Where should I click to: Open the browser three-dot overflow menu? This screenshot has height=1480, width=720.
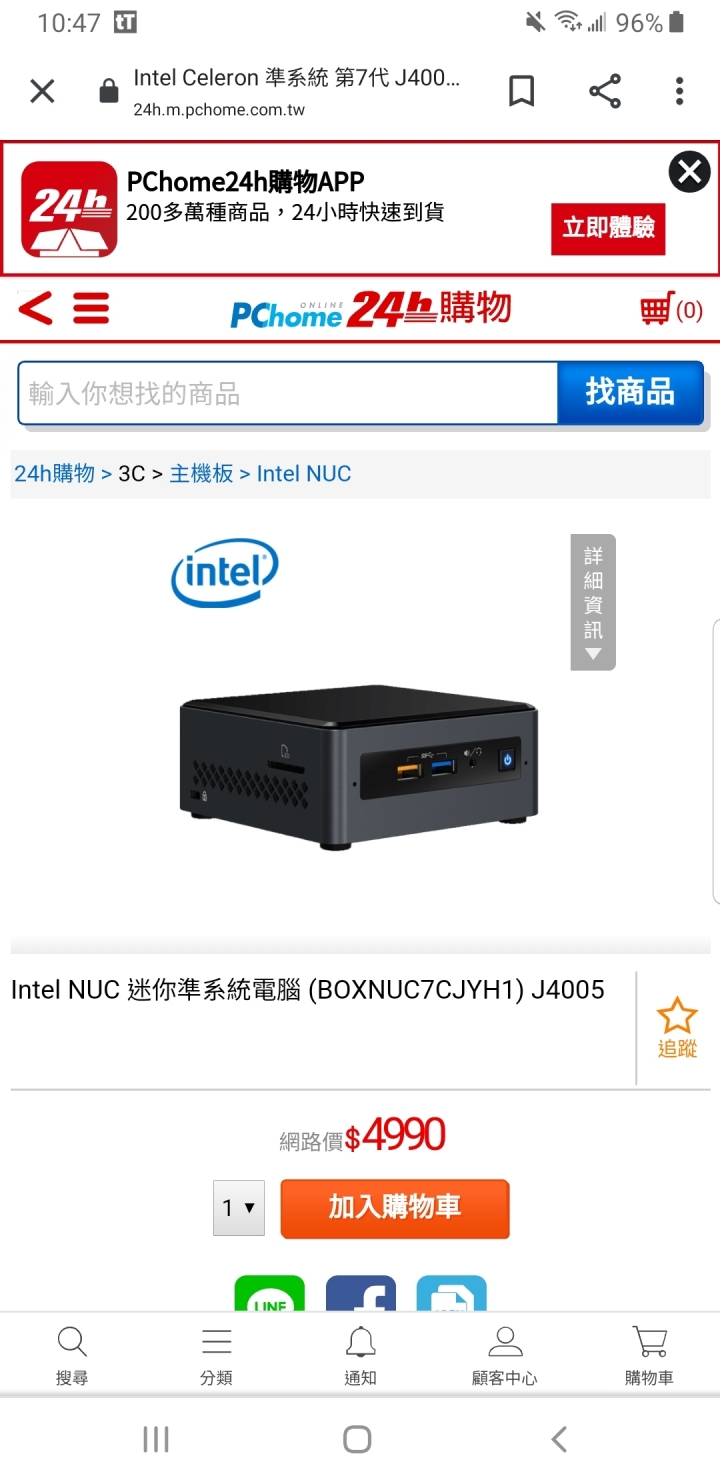point(679,92)
